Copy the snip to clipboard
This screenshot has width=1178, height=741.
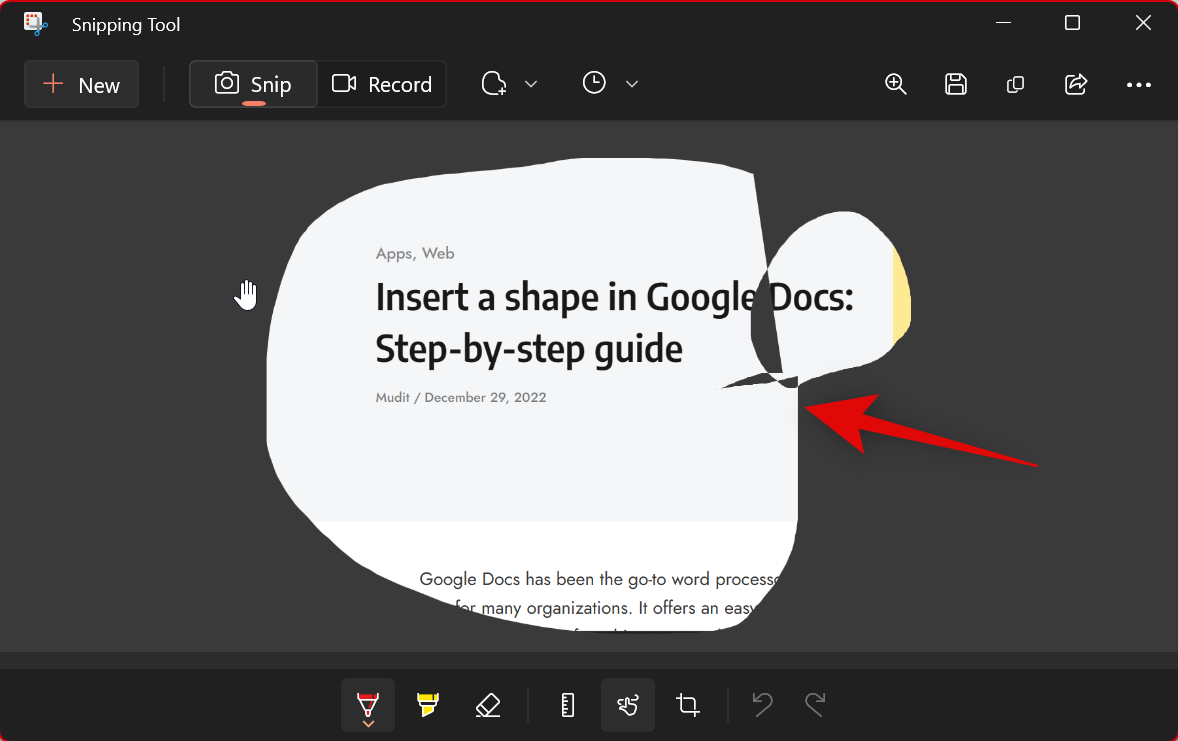coord(1015,85)
